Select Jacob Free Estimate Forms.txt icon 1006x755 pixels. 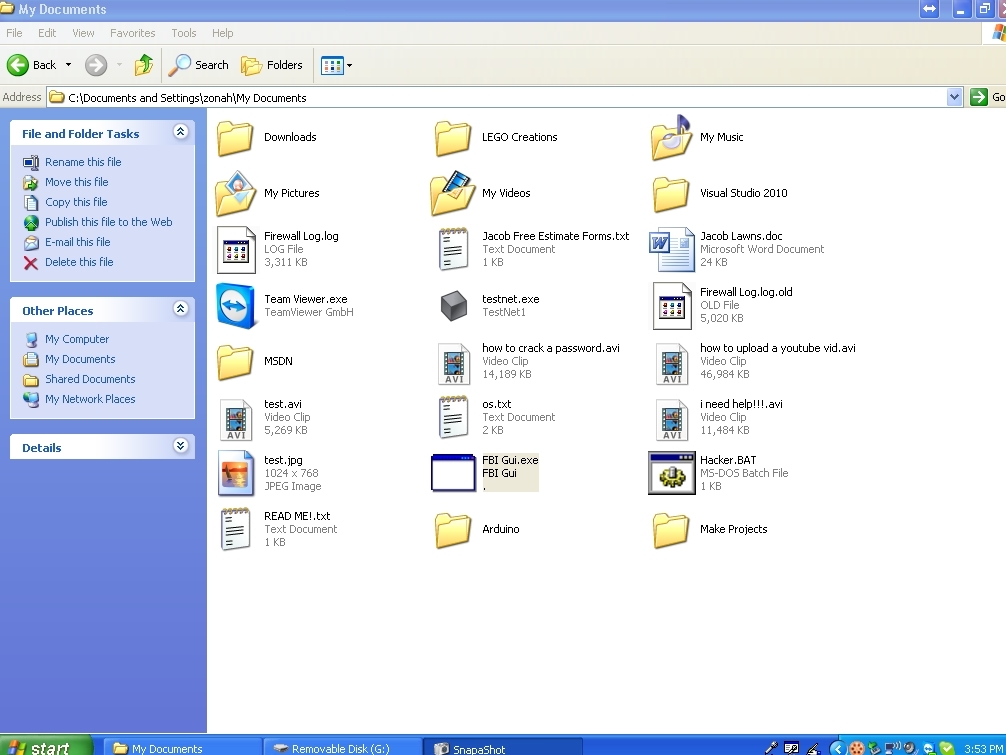453,249
